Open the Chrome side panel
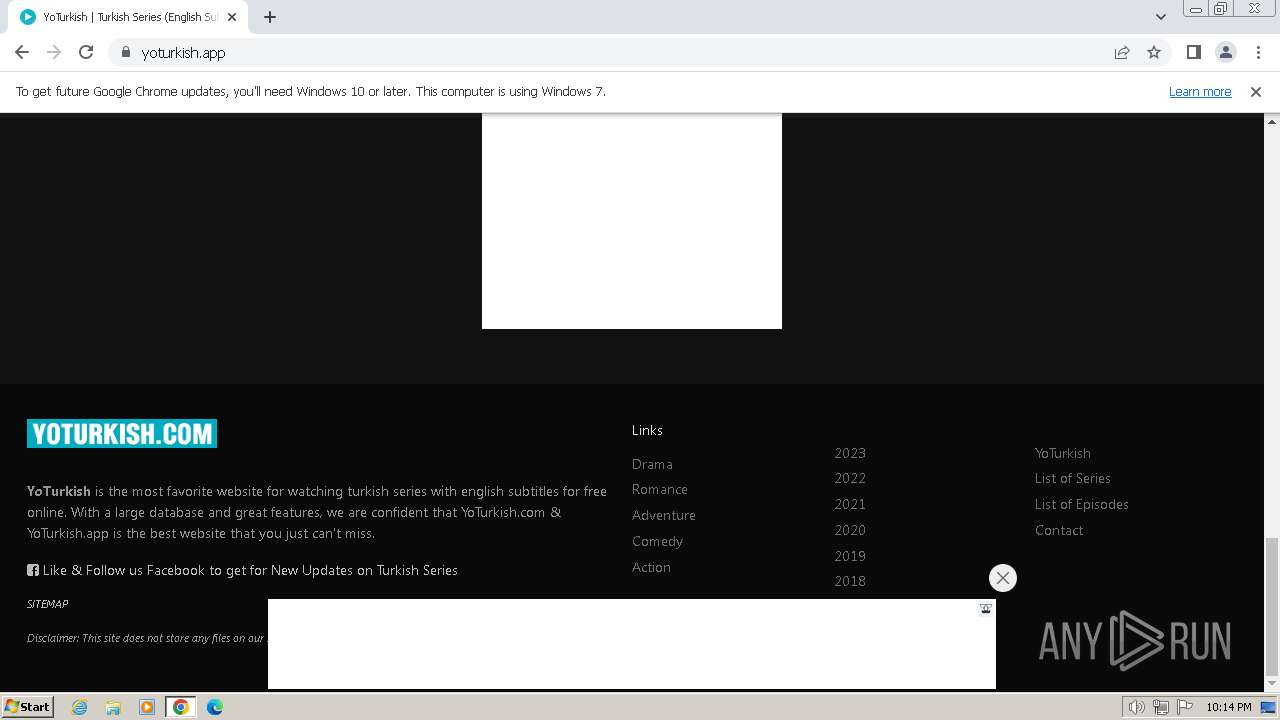This screenshot has height=720, width=1280. [x=1193, y=52]
